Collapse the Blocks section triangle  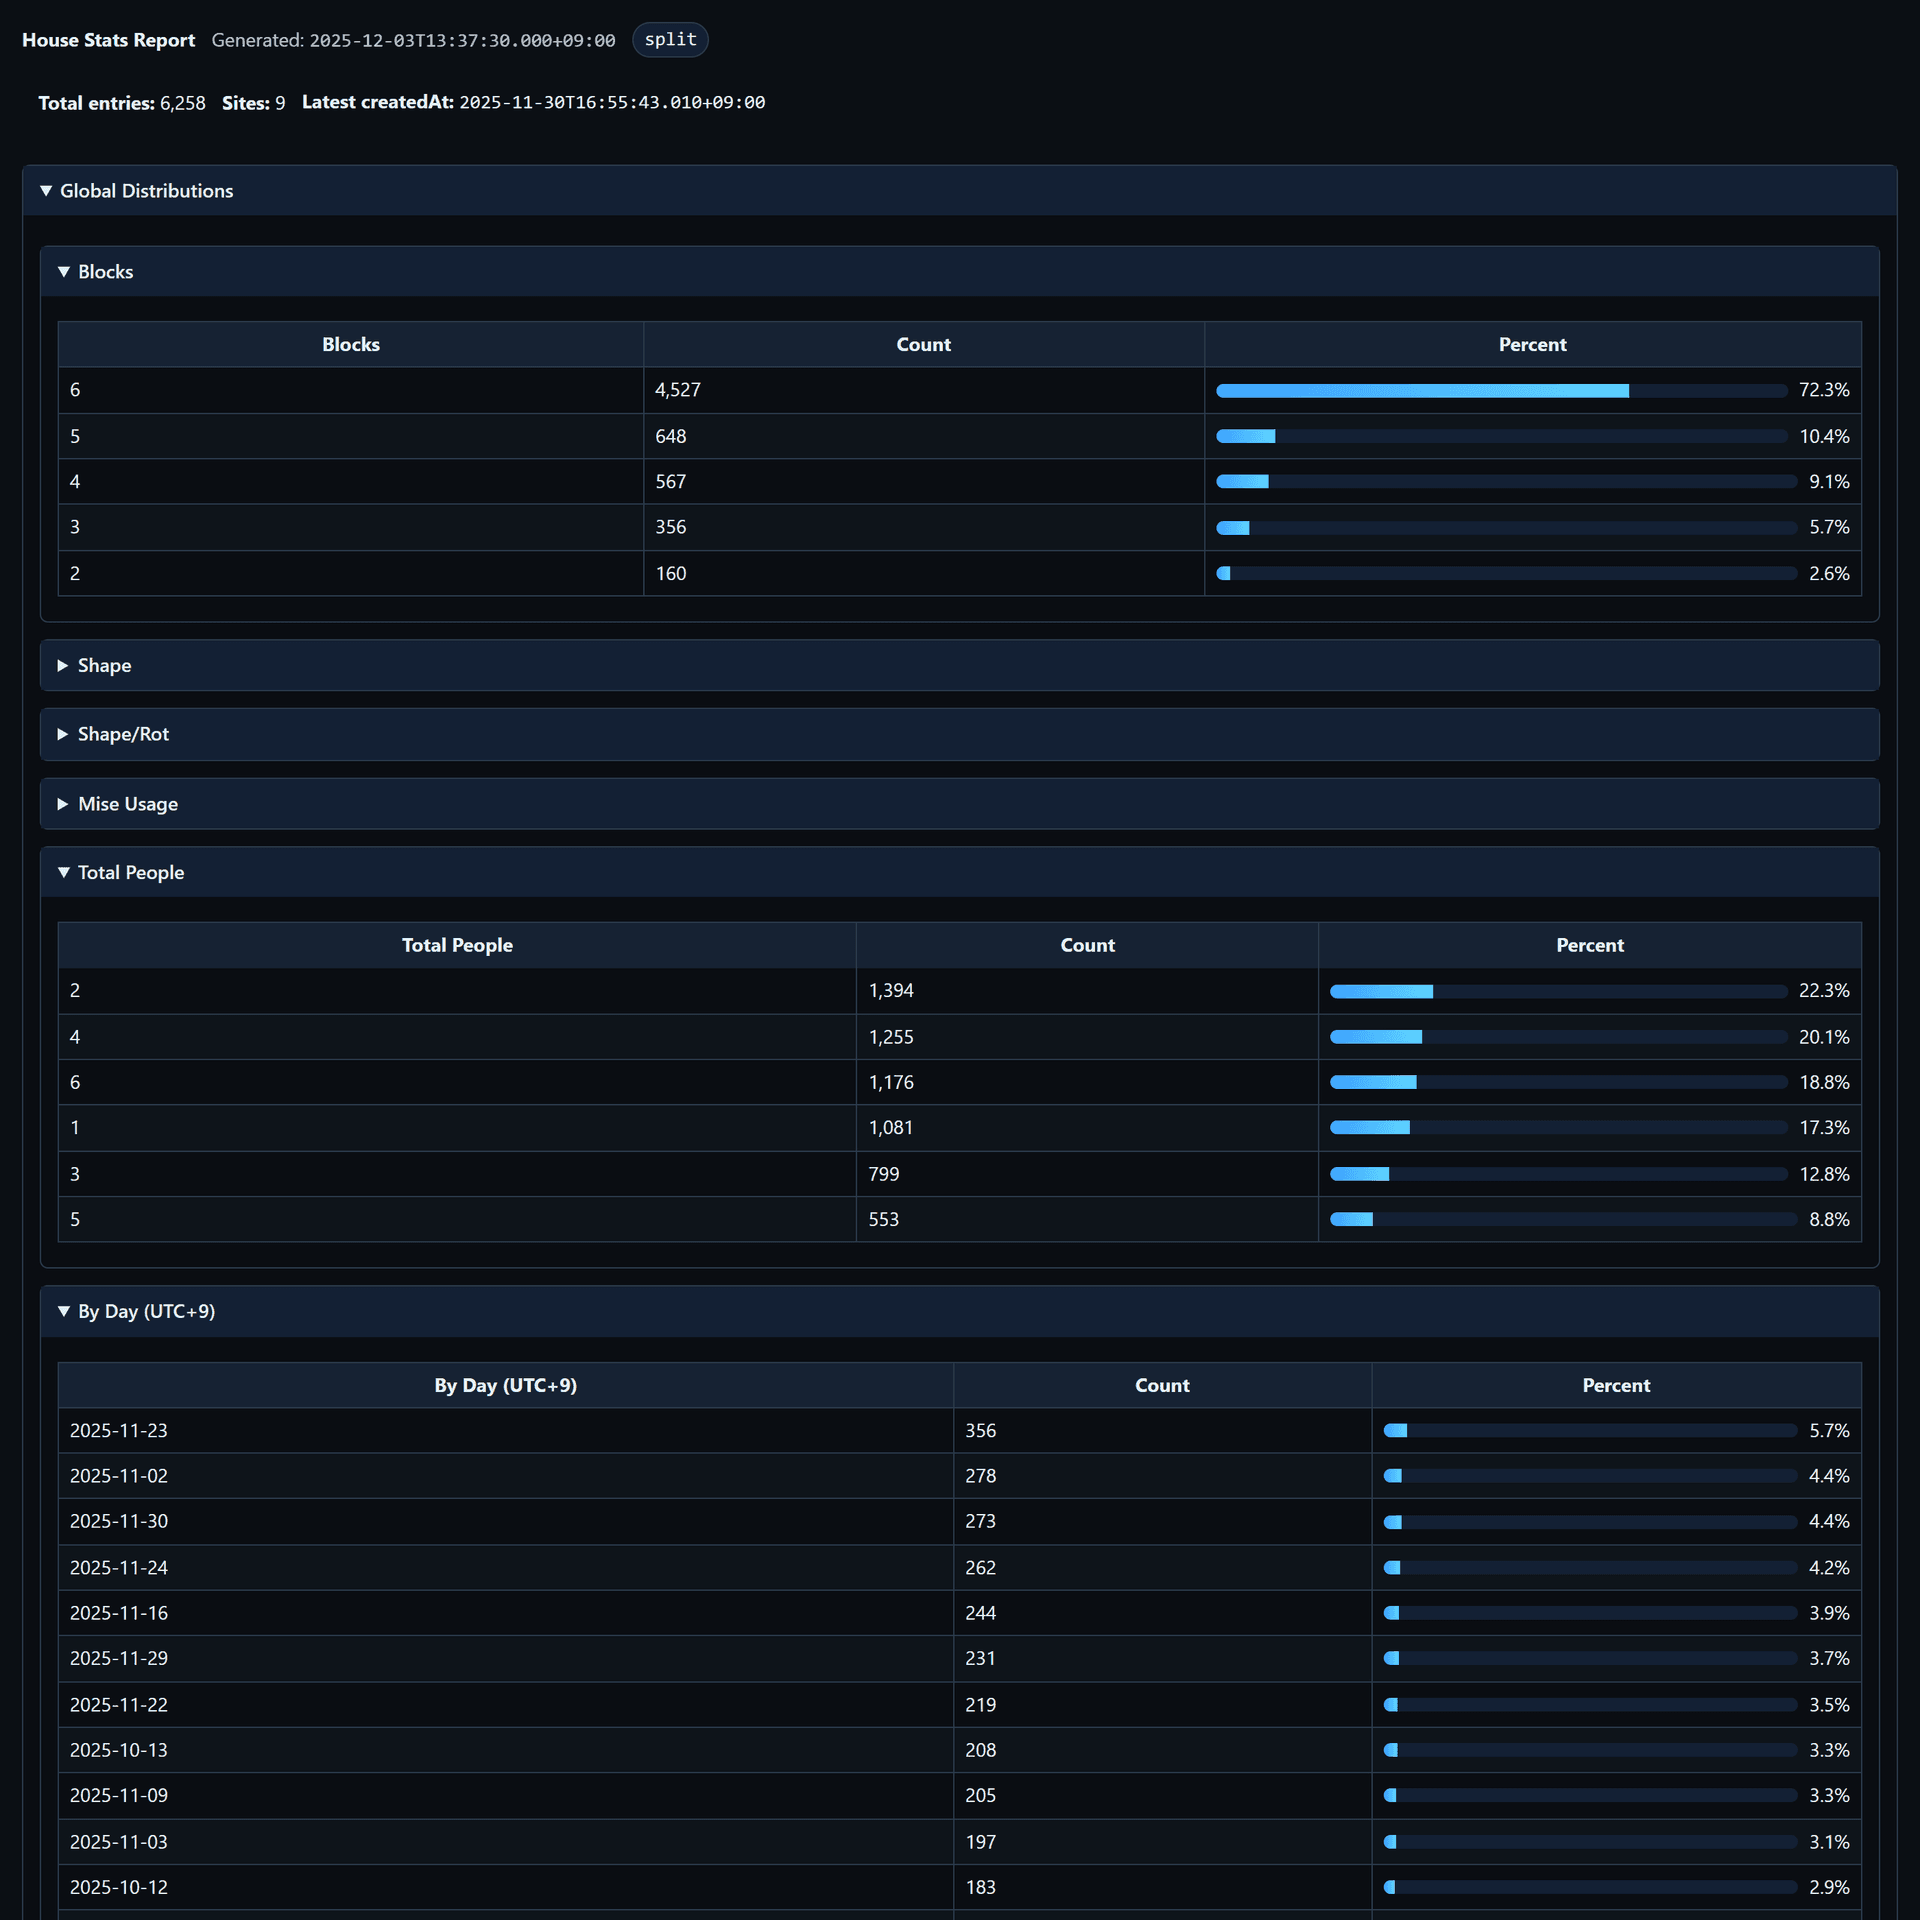[64, 272]
